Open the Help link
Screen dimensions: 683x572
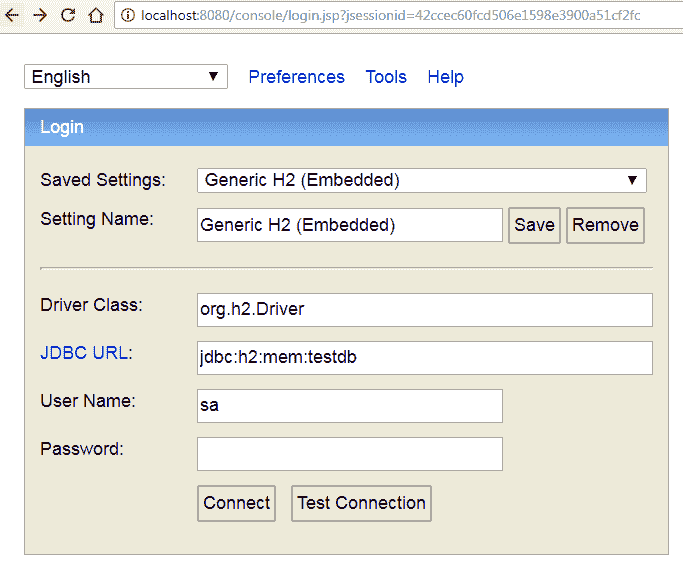(x=445, y=77)
